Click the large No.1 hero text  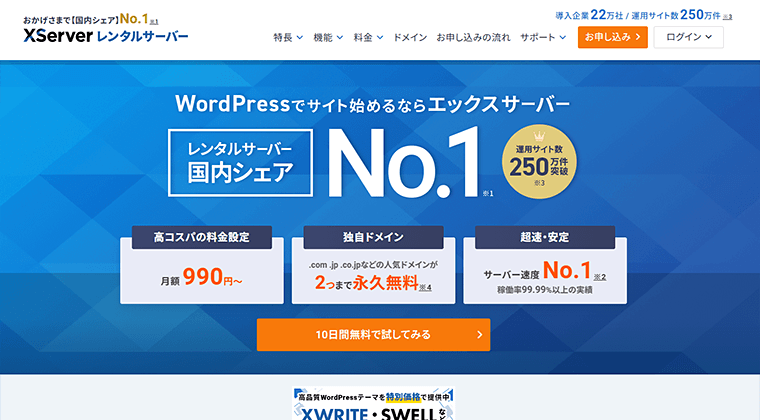click(405, 163)
